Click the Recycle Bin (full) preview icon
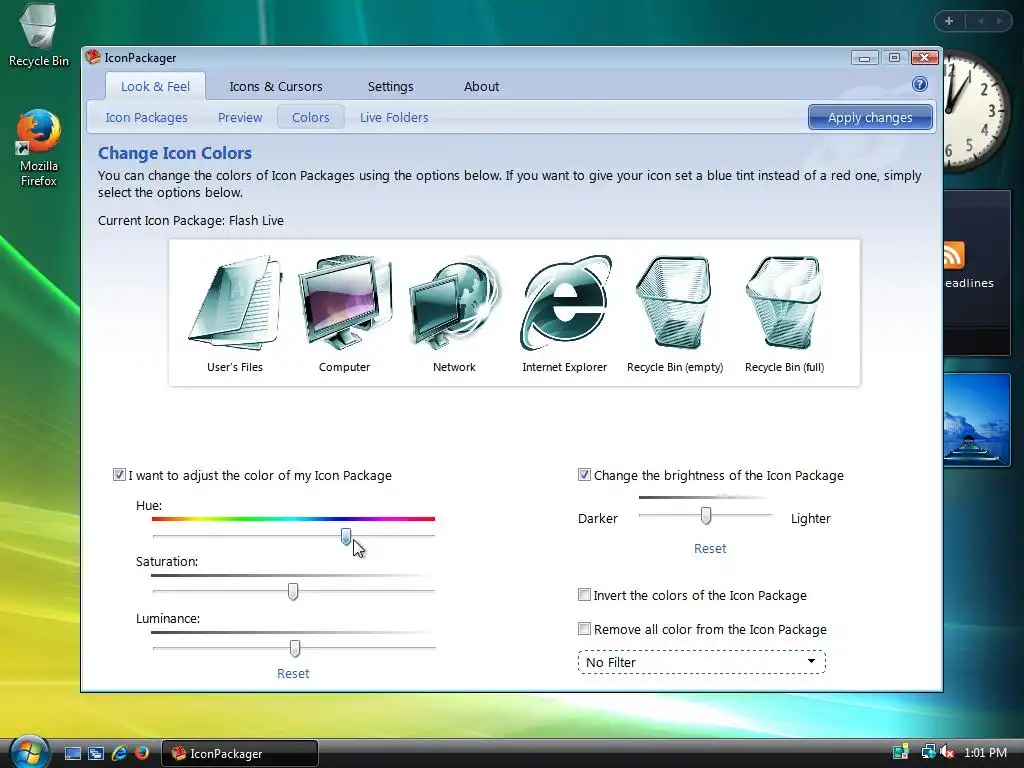This screenshot has width=1024, height=768. point(784,303)
